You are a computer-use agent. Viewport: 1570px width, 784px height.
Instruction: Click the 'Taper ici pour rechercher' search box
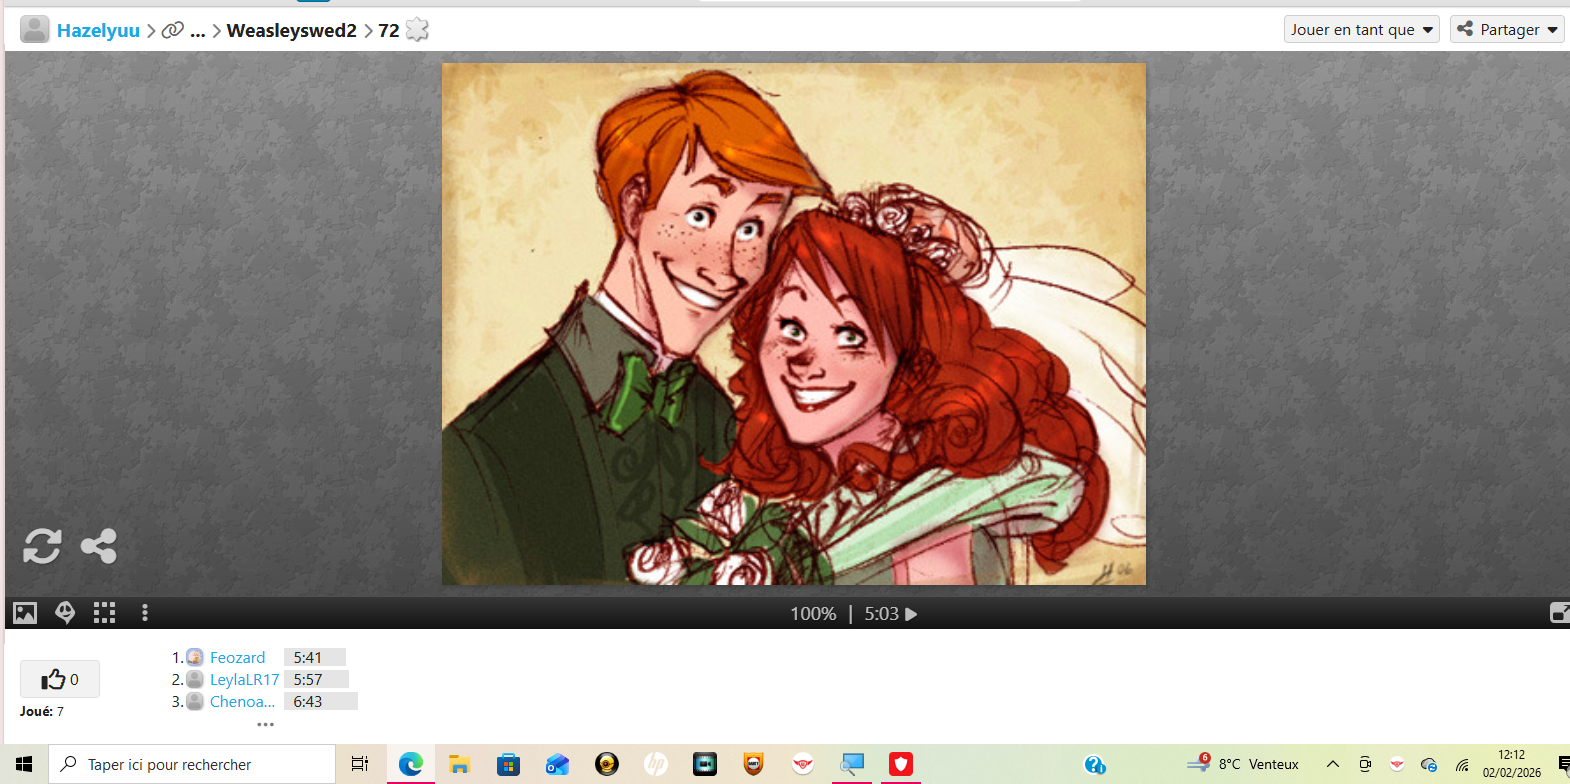coord(192,764)
